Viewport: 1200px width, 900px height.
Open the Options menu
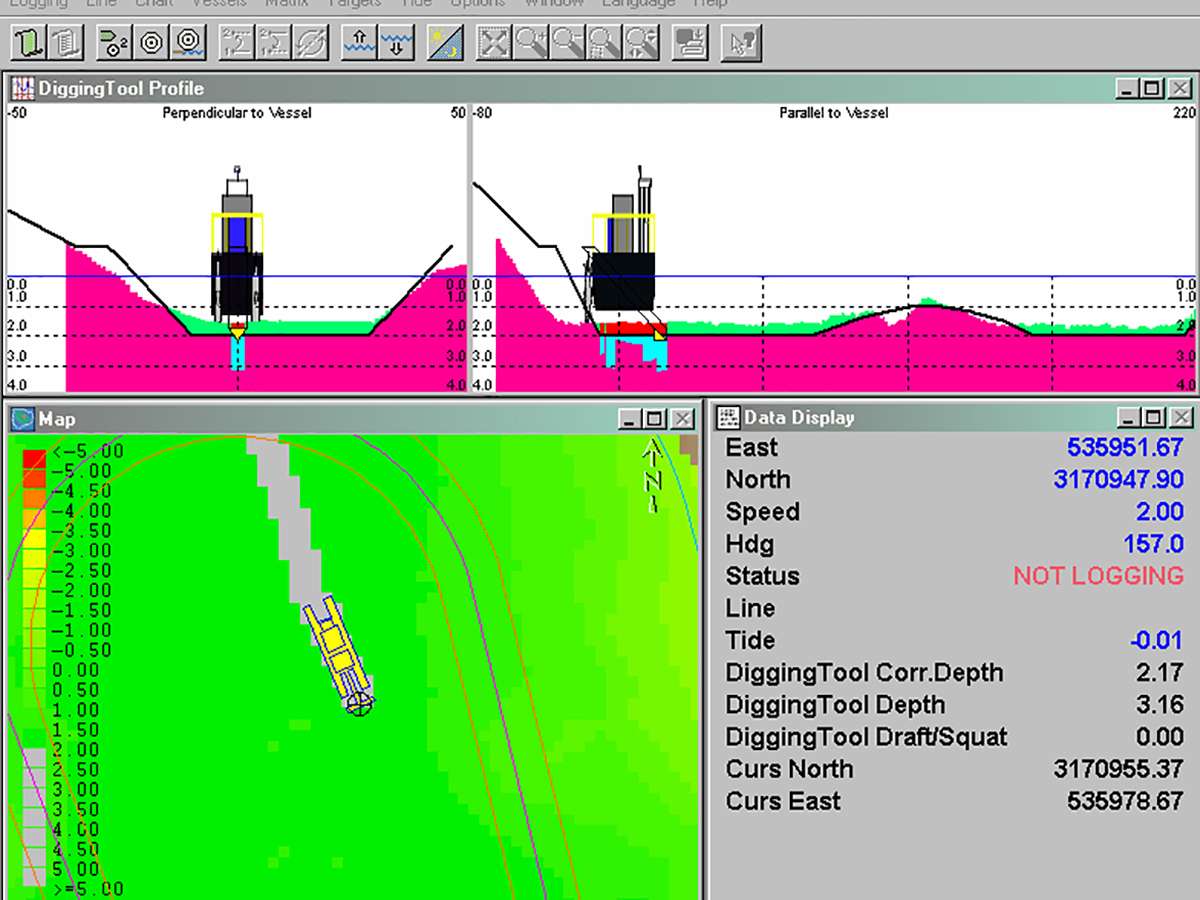(479, 4)
